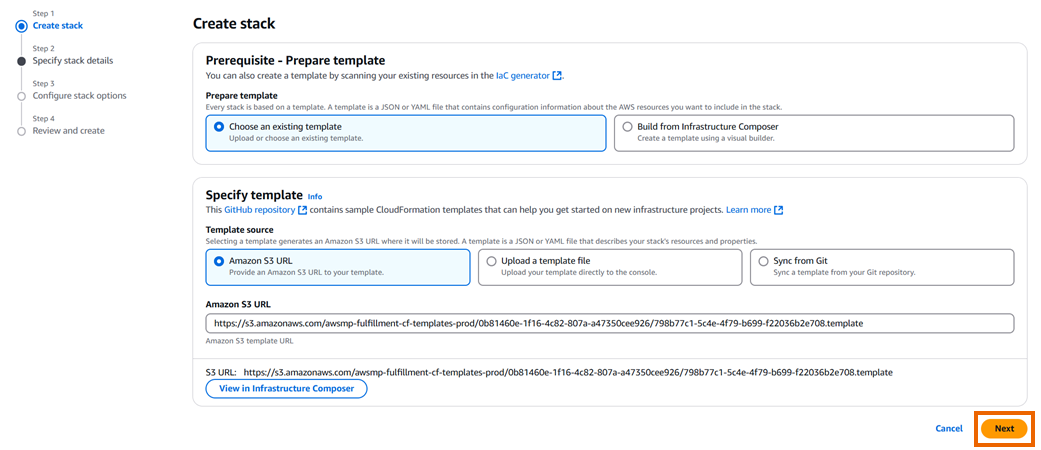Open the IaC generator link
Image resolution: width=1041 pixels, height=450 pixels.
pos(522,75)
